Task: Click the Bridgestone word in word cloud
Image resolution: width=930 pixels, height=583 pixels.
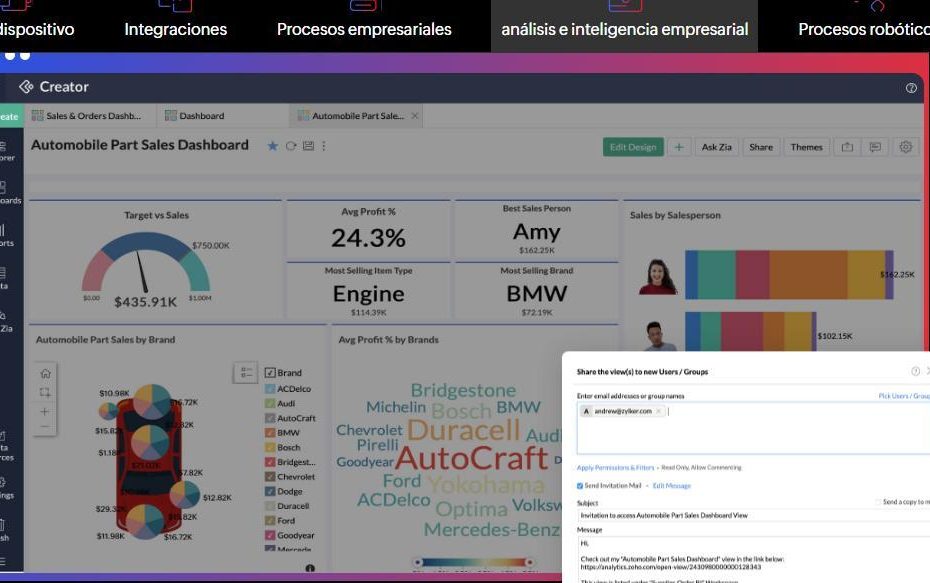Action: (x=463, y=390)
